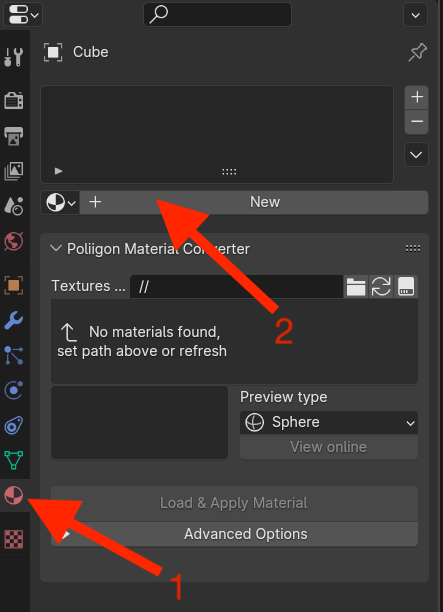Open the Tool properties tab
443x612 pixels.
click(x=14, y=57)
